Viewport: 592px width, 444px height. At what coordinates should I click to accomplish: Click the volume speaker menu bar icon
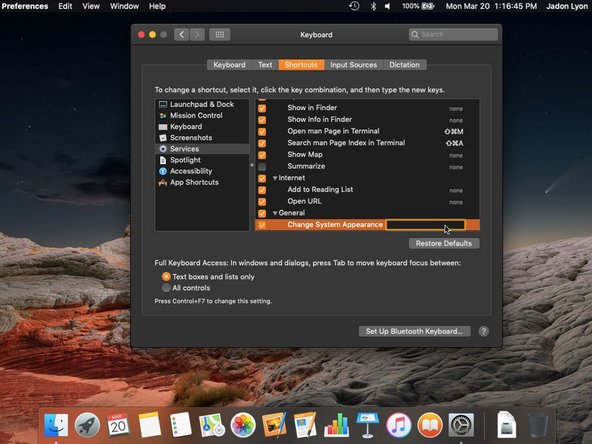tap(388, 6)
